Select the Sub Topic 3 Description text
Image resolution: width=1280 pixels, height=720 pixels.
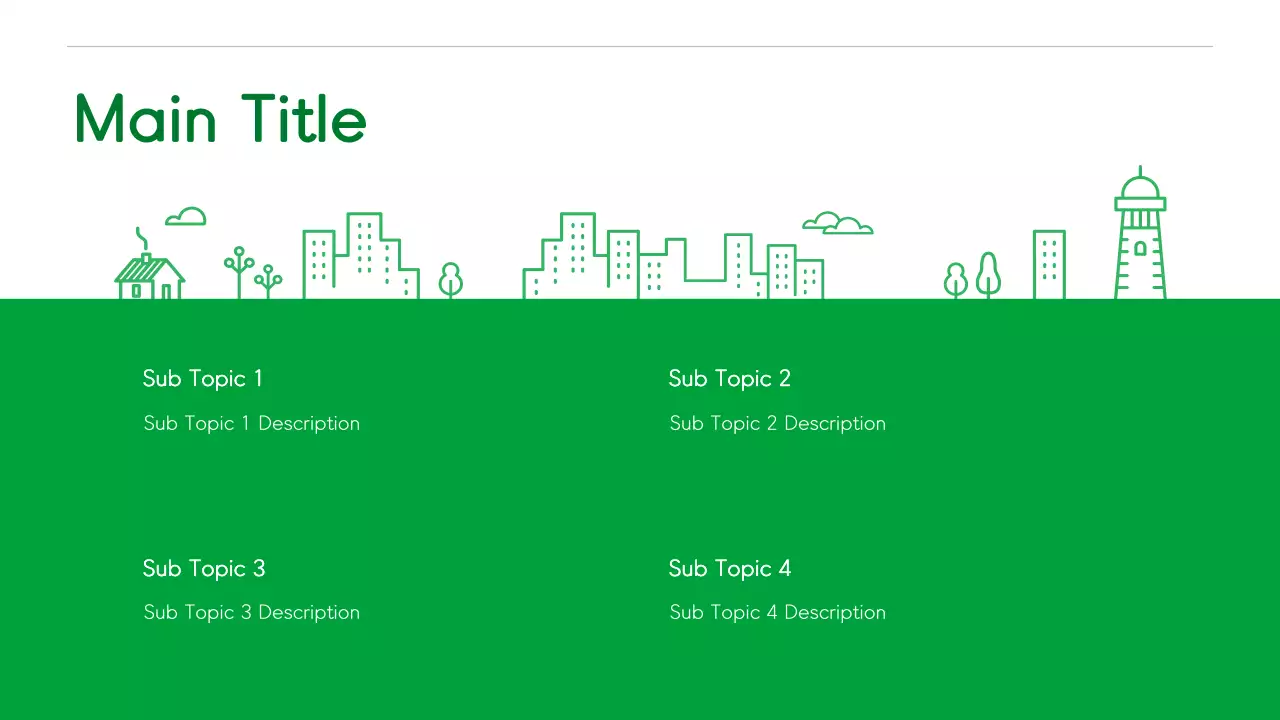point(251,612)
